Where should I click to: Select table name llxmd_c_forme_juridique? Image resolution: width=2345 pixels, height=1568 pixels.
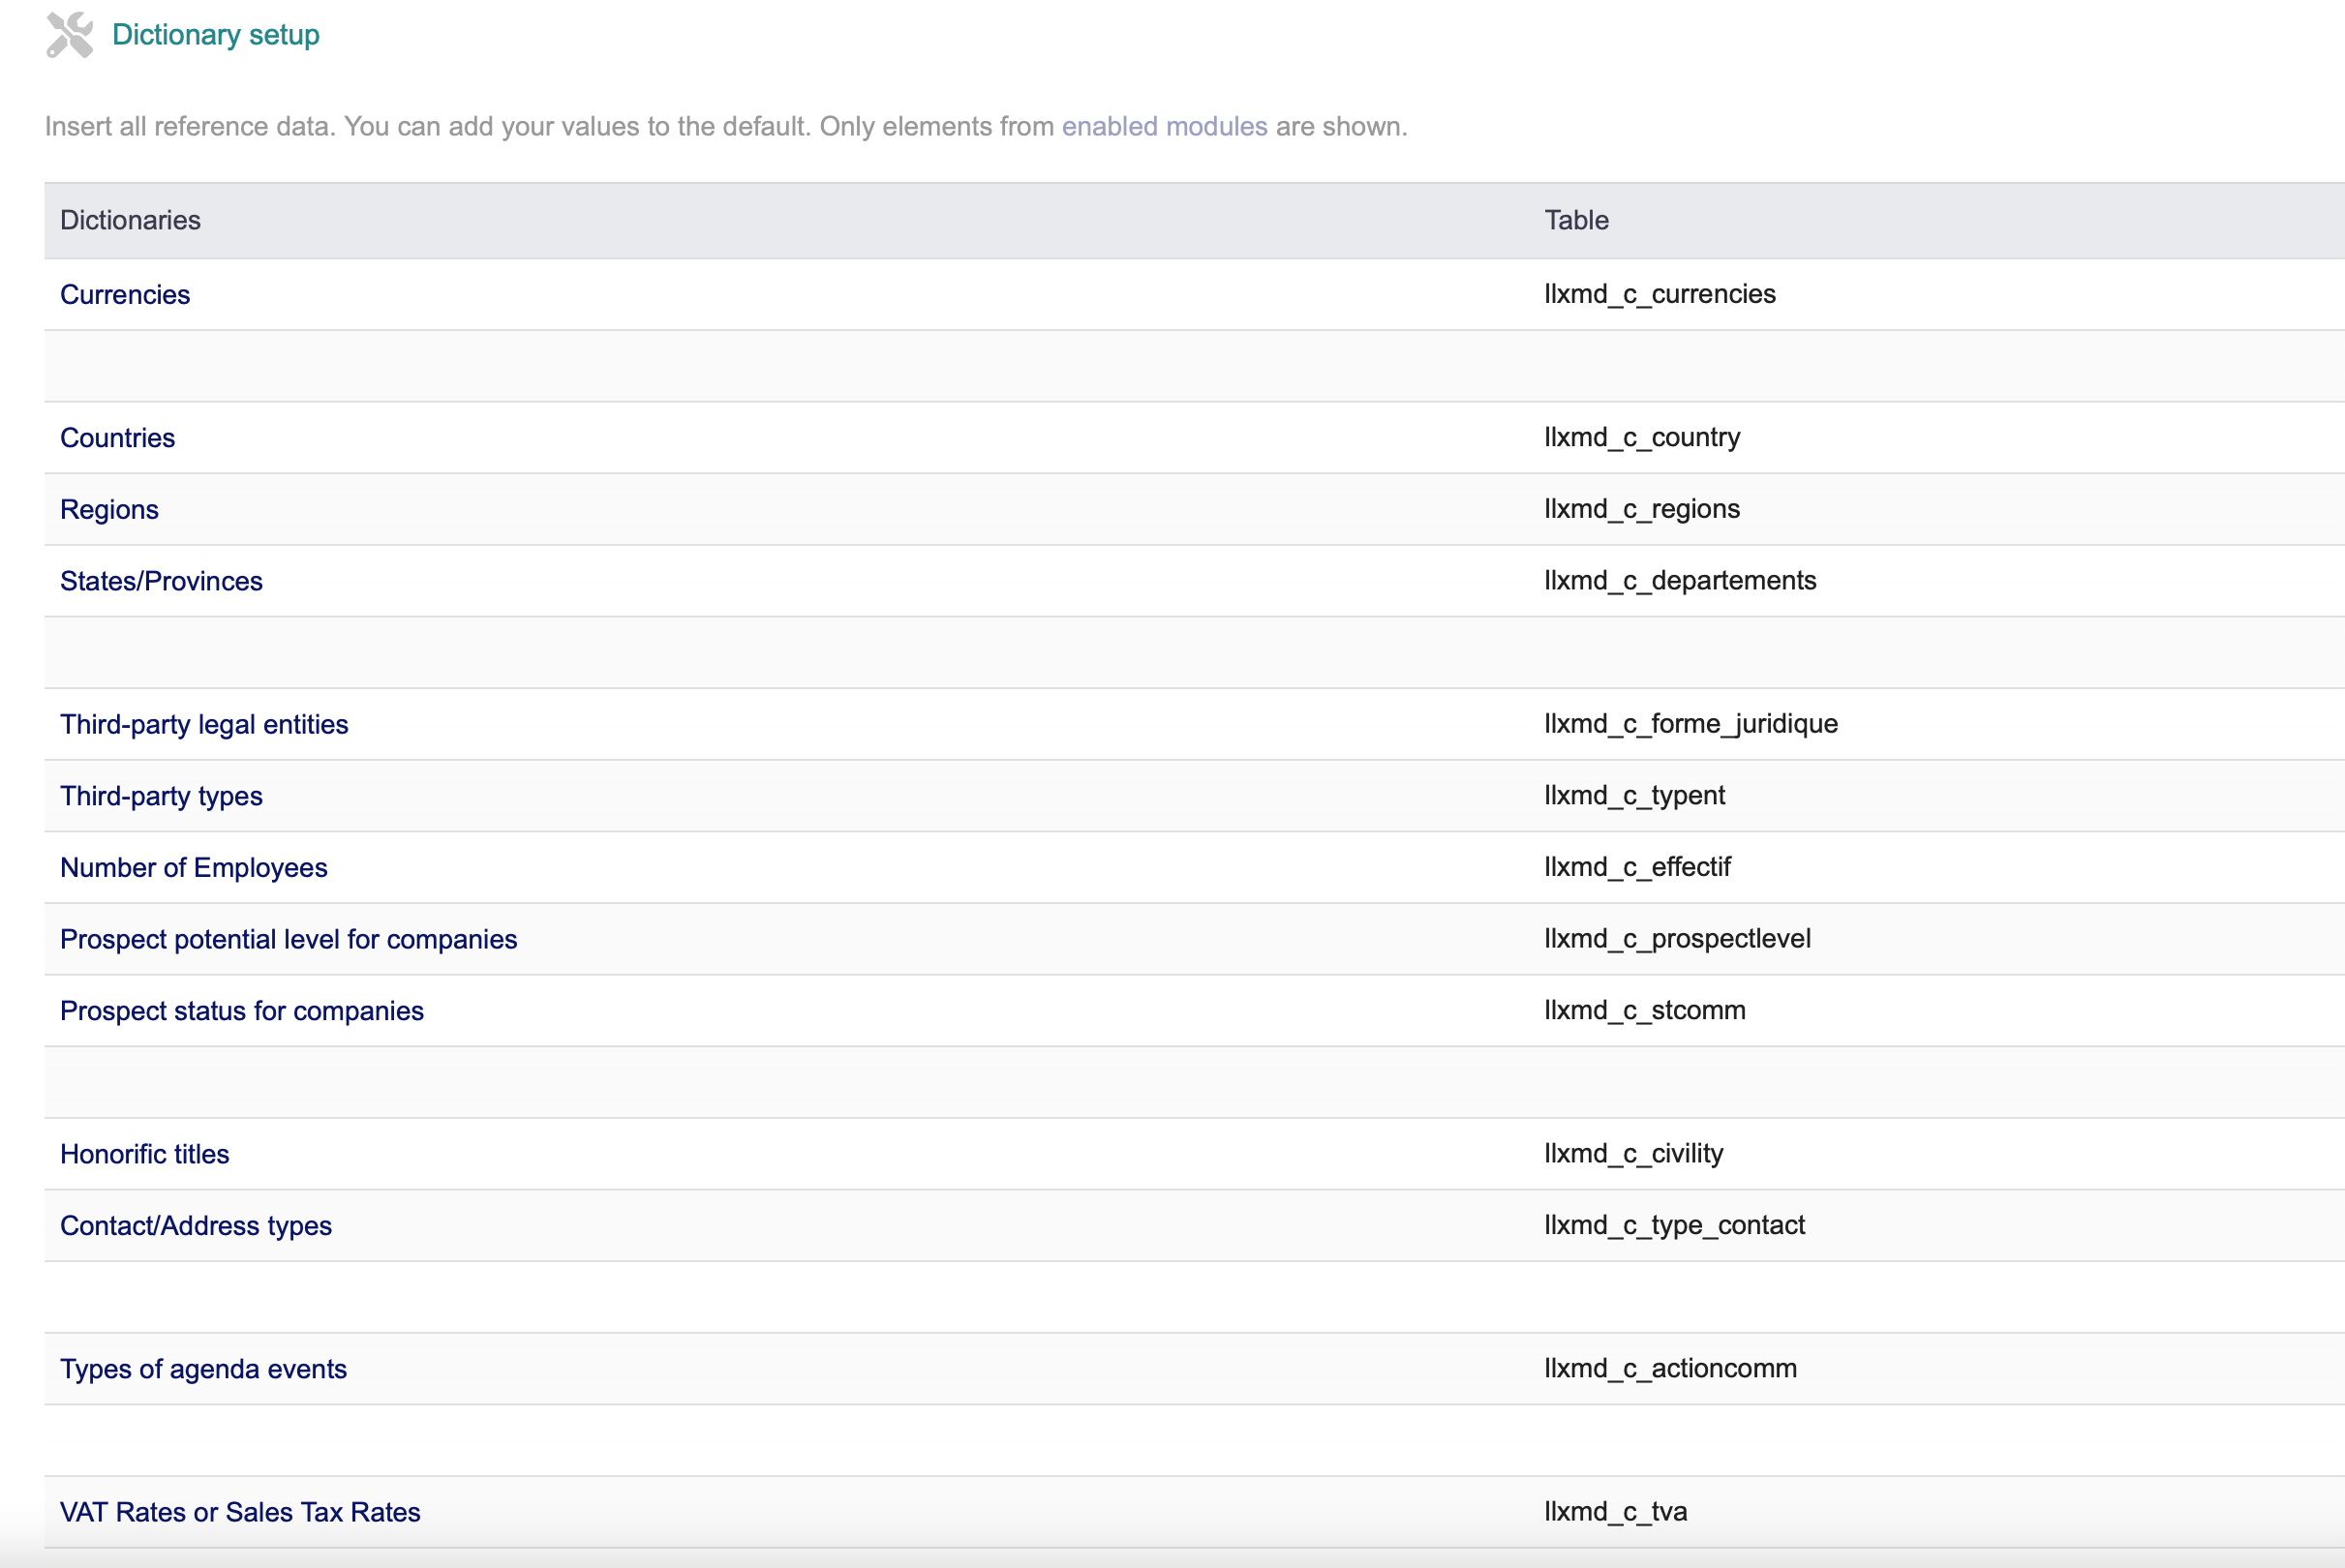tap(1691, 724)
